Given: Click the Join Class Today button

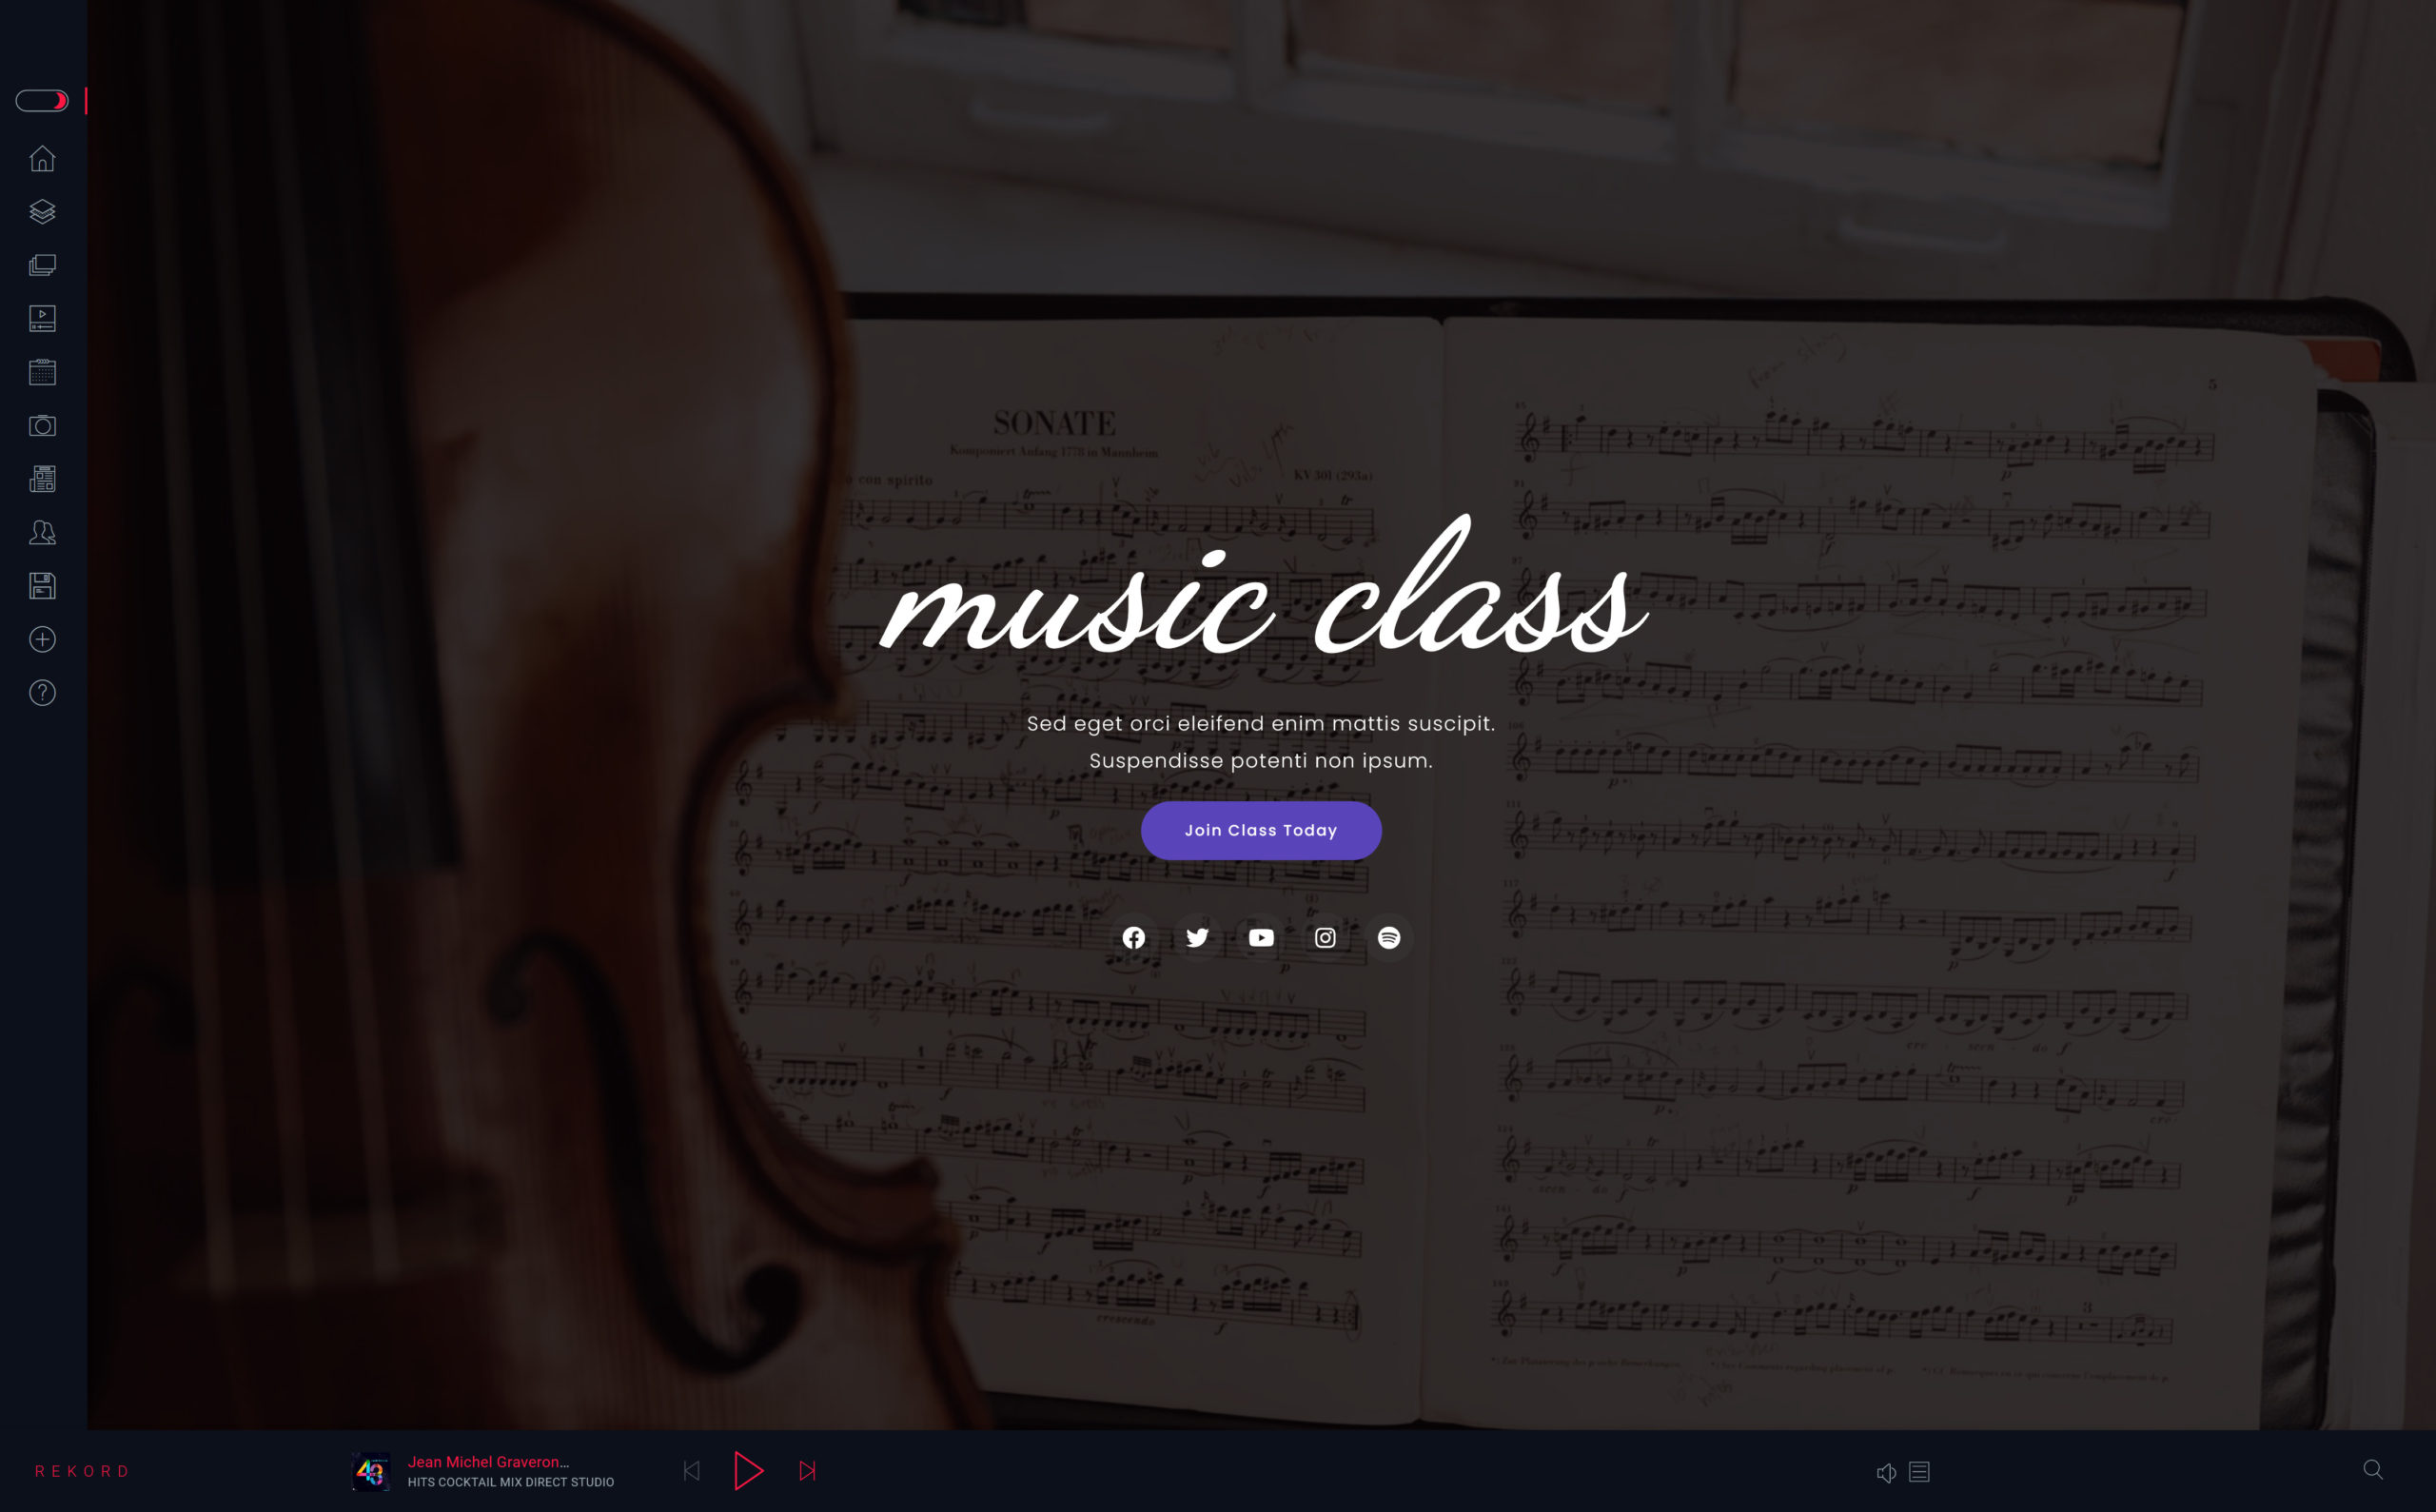Looking at the screenshot, I should 1261,831.
